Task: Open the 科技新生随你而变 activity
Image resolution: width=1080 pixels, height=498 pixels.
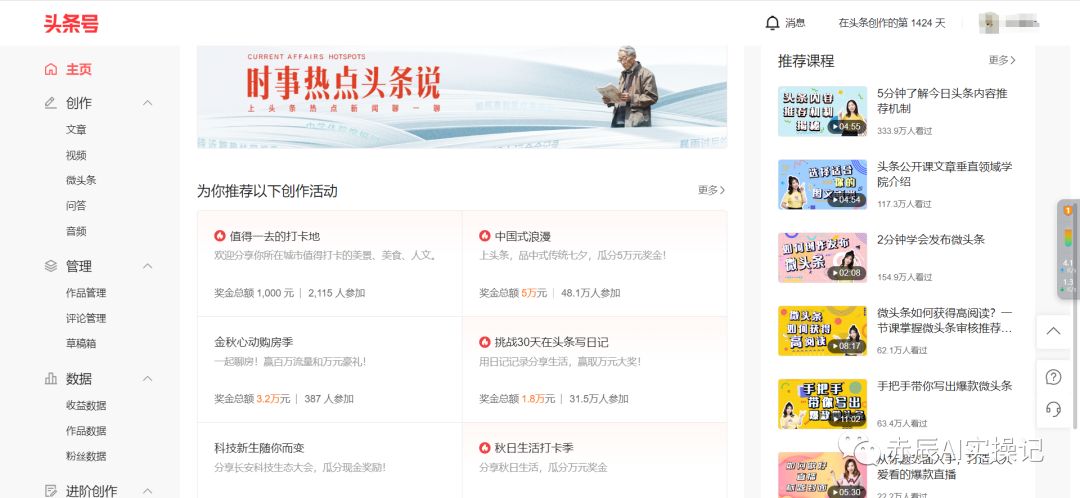Action: click(x=329, y=460)
